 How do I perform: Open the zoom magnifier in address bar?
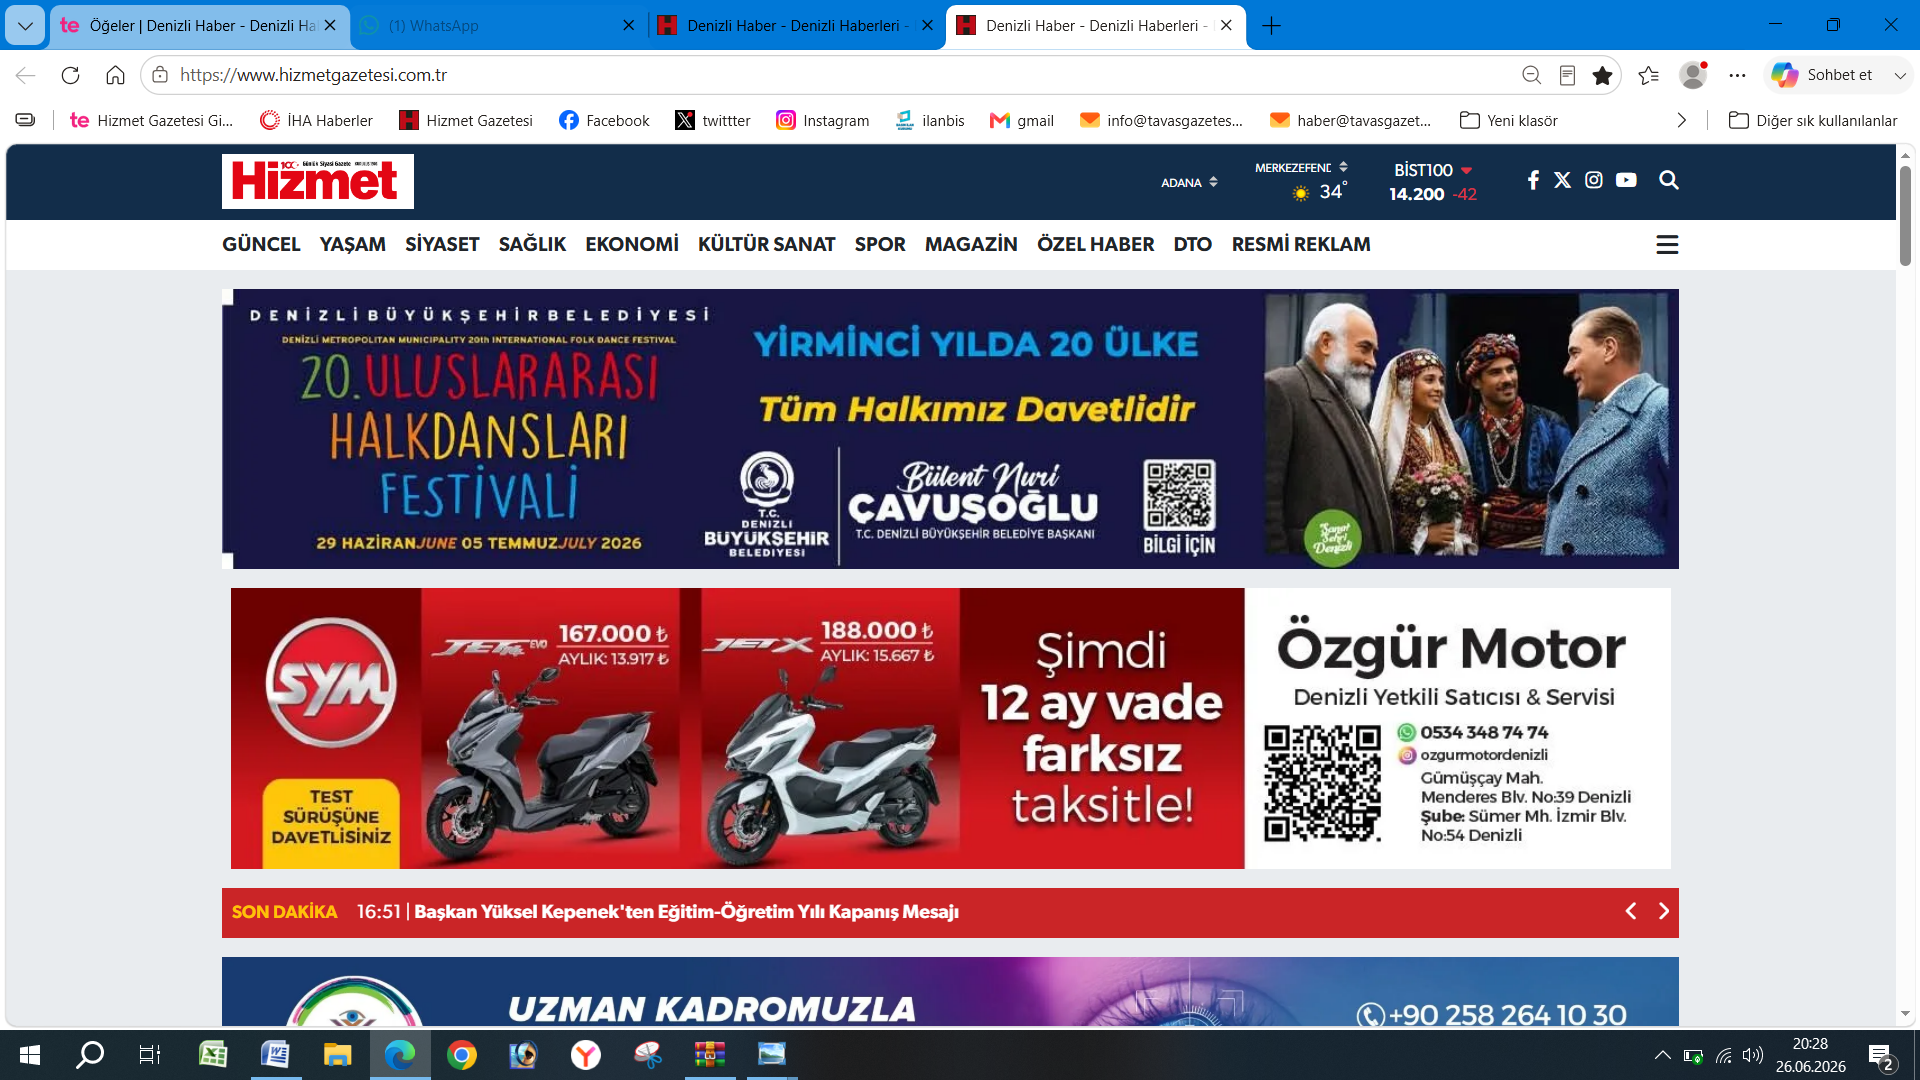pos(1531,75)
